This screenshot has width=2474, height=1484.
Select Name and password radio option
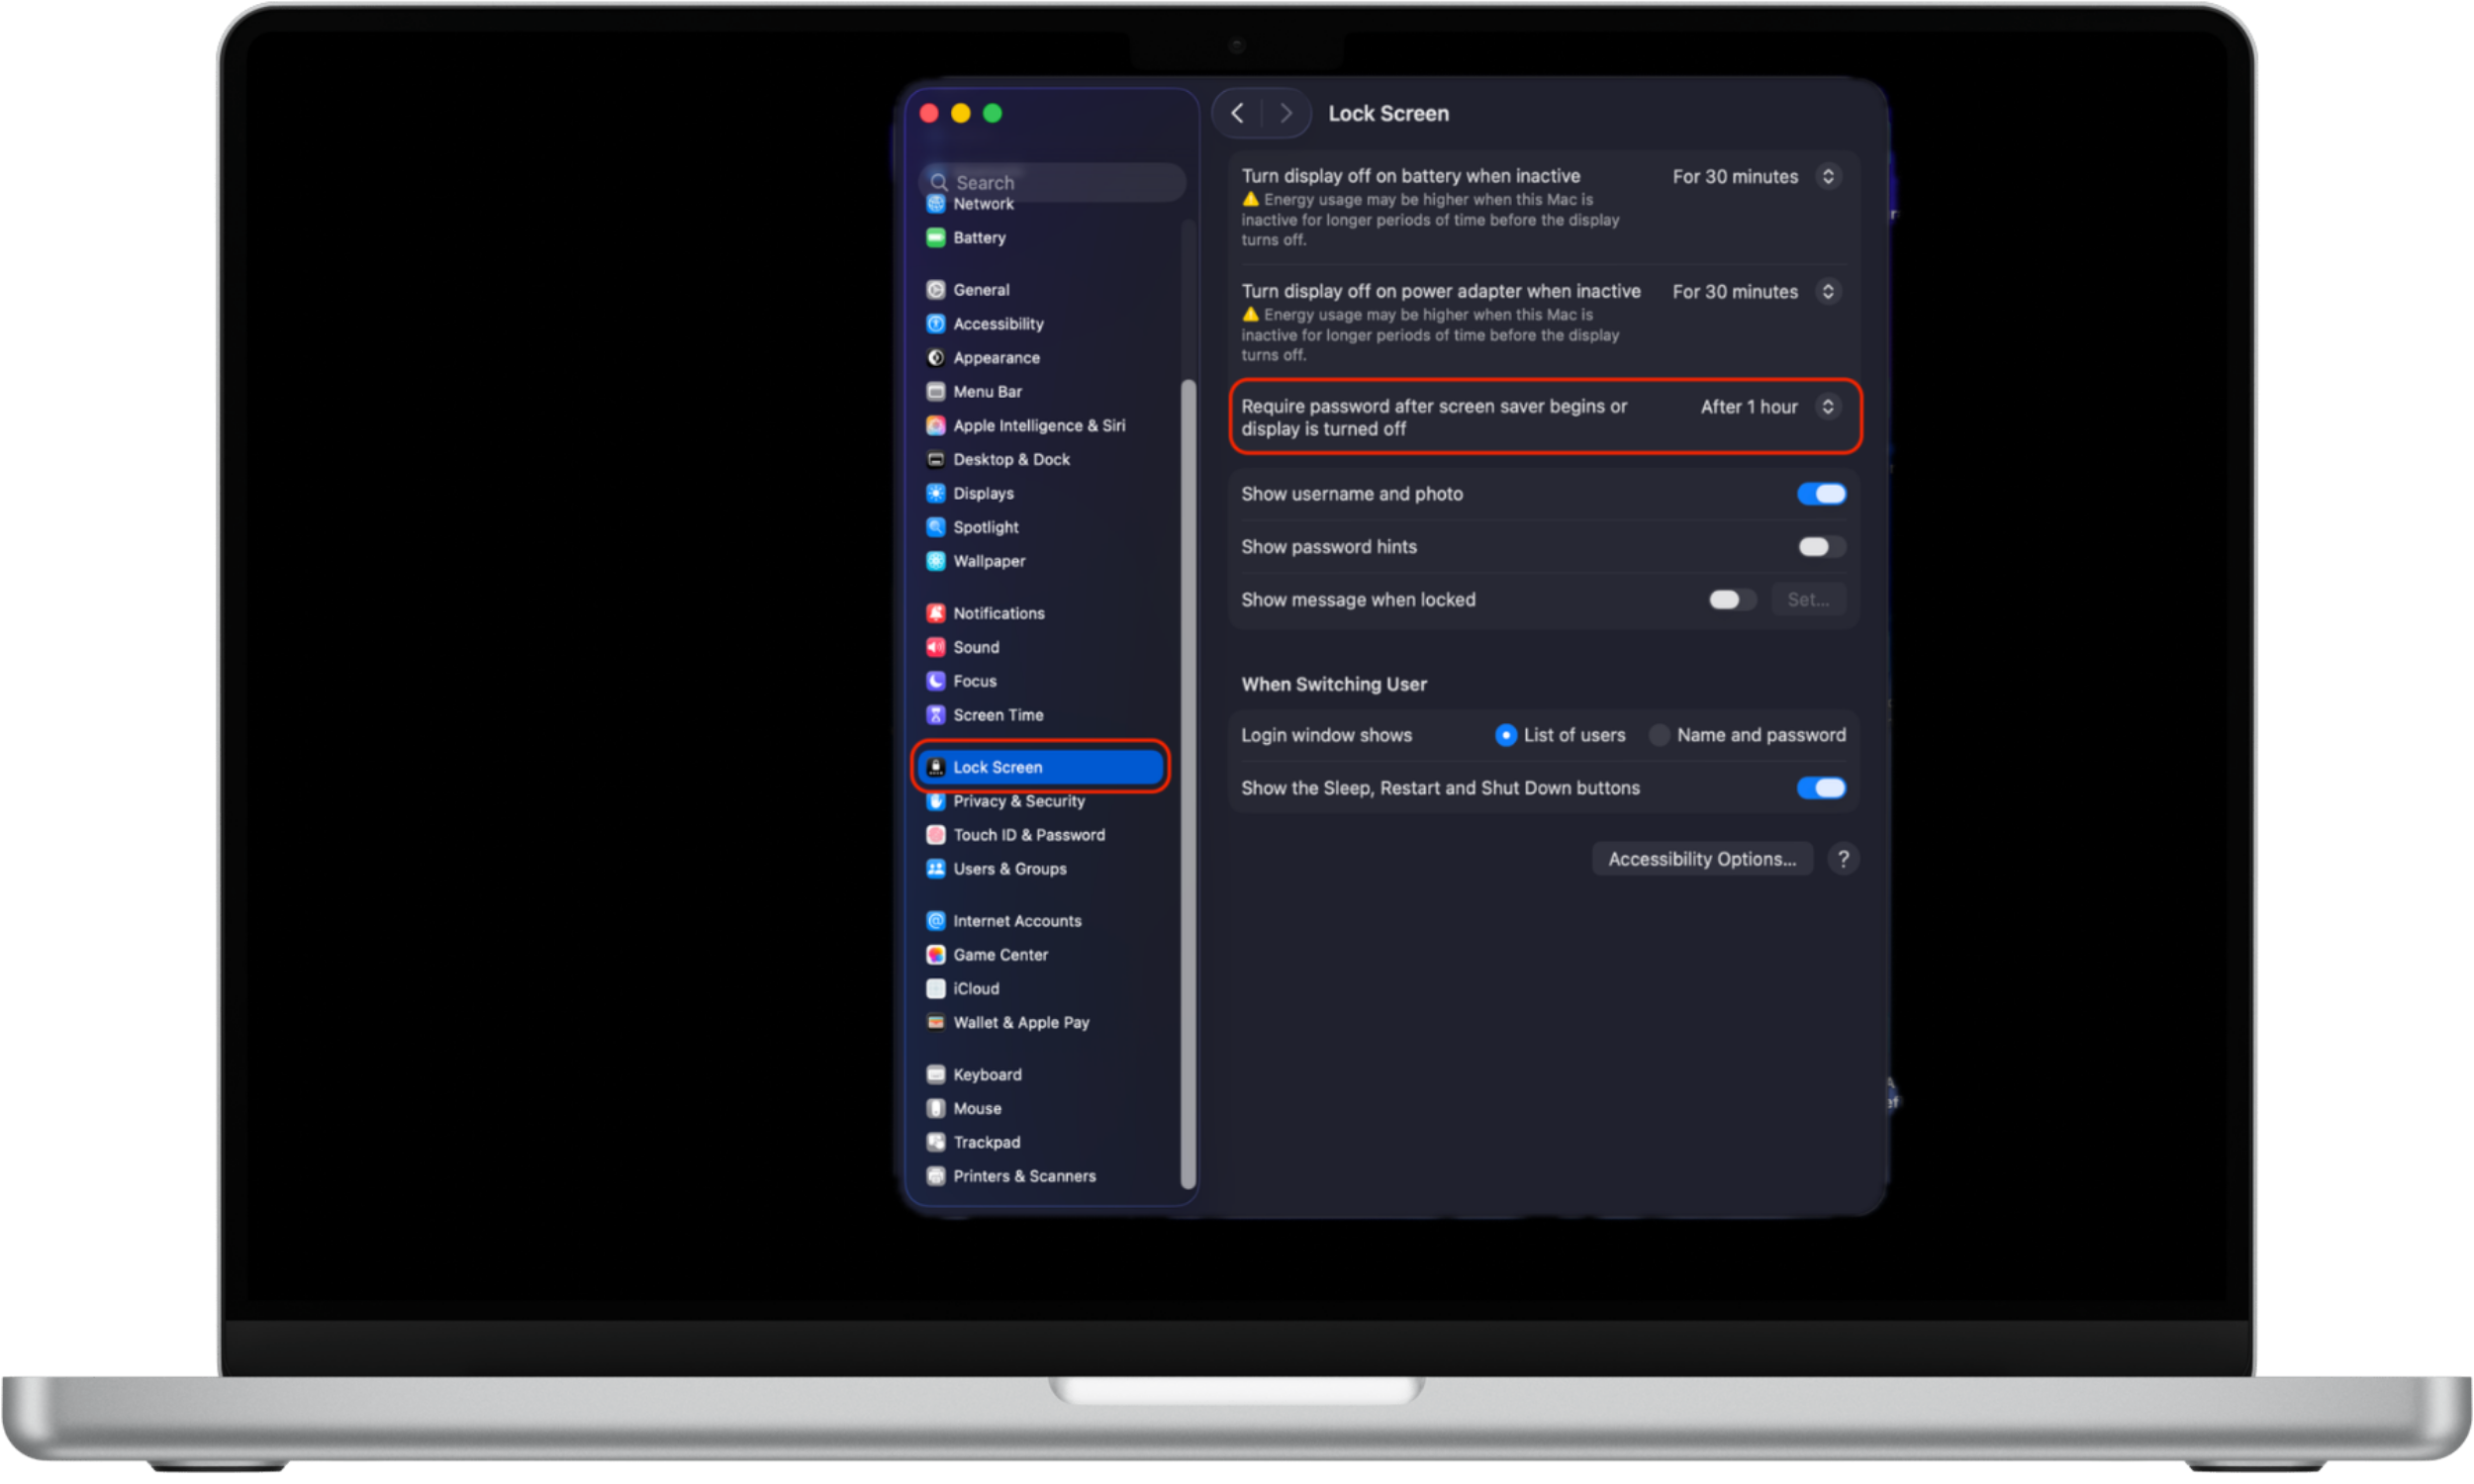1659,735
